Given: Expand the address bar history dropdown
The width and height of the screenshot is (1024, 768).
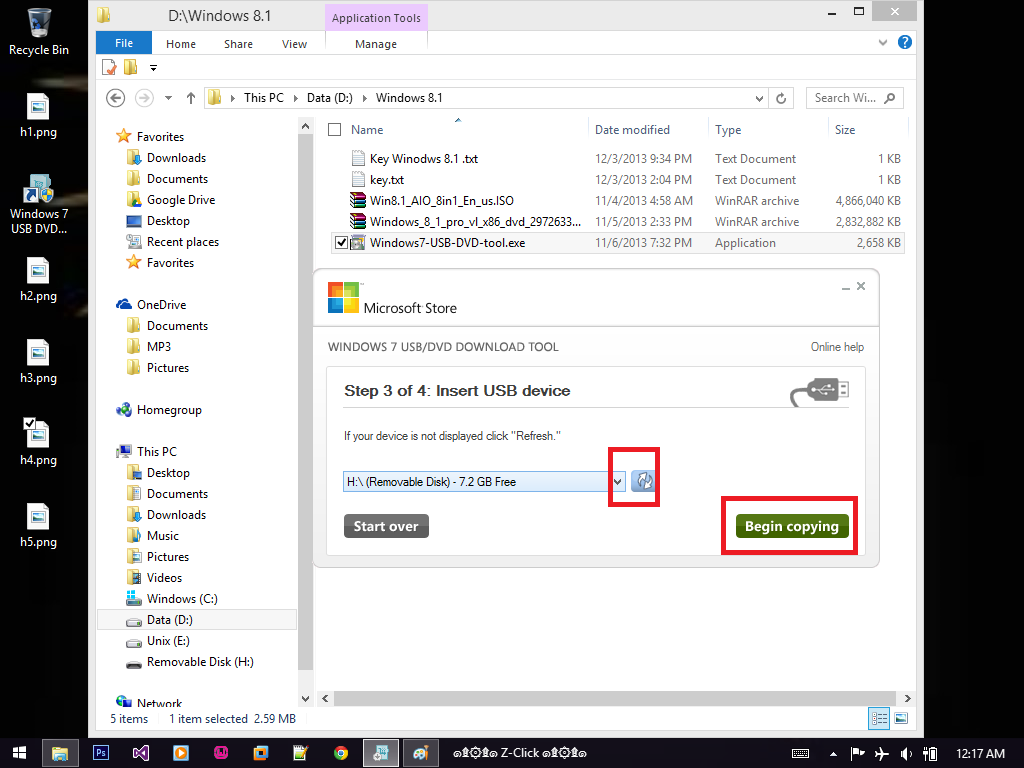Looking at the screenshot, I should [x=759, y=99].
